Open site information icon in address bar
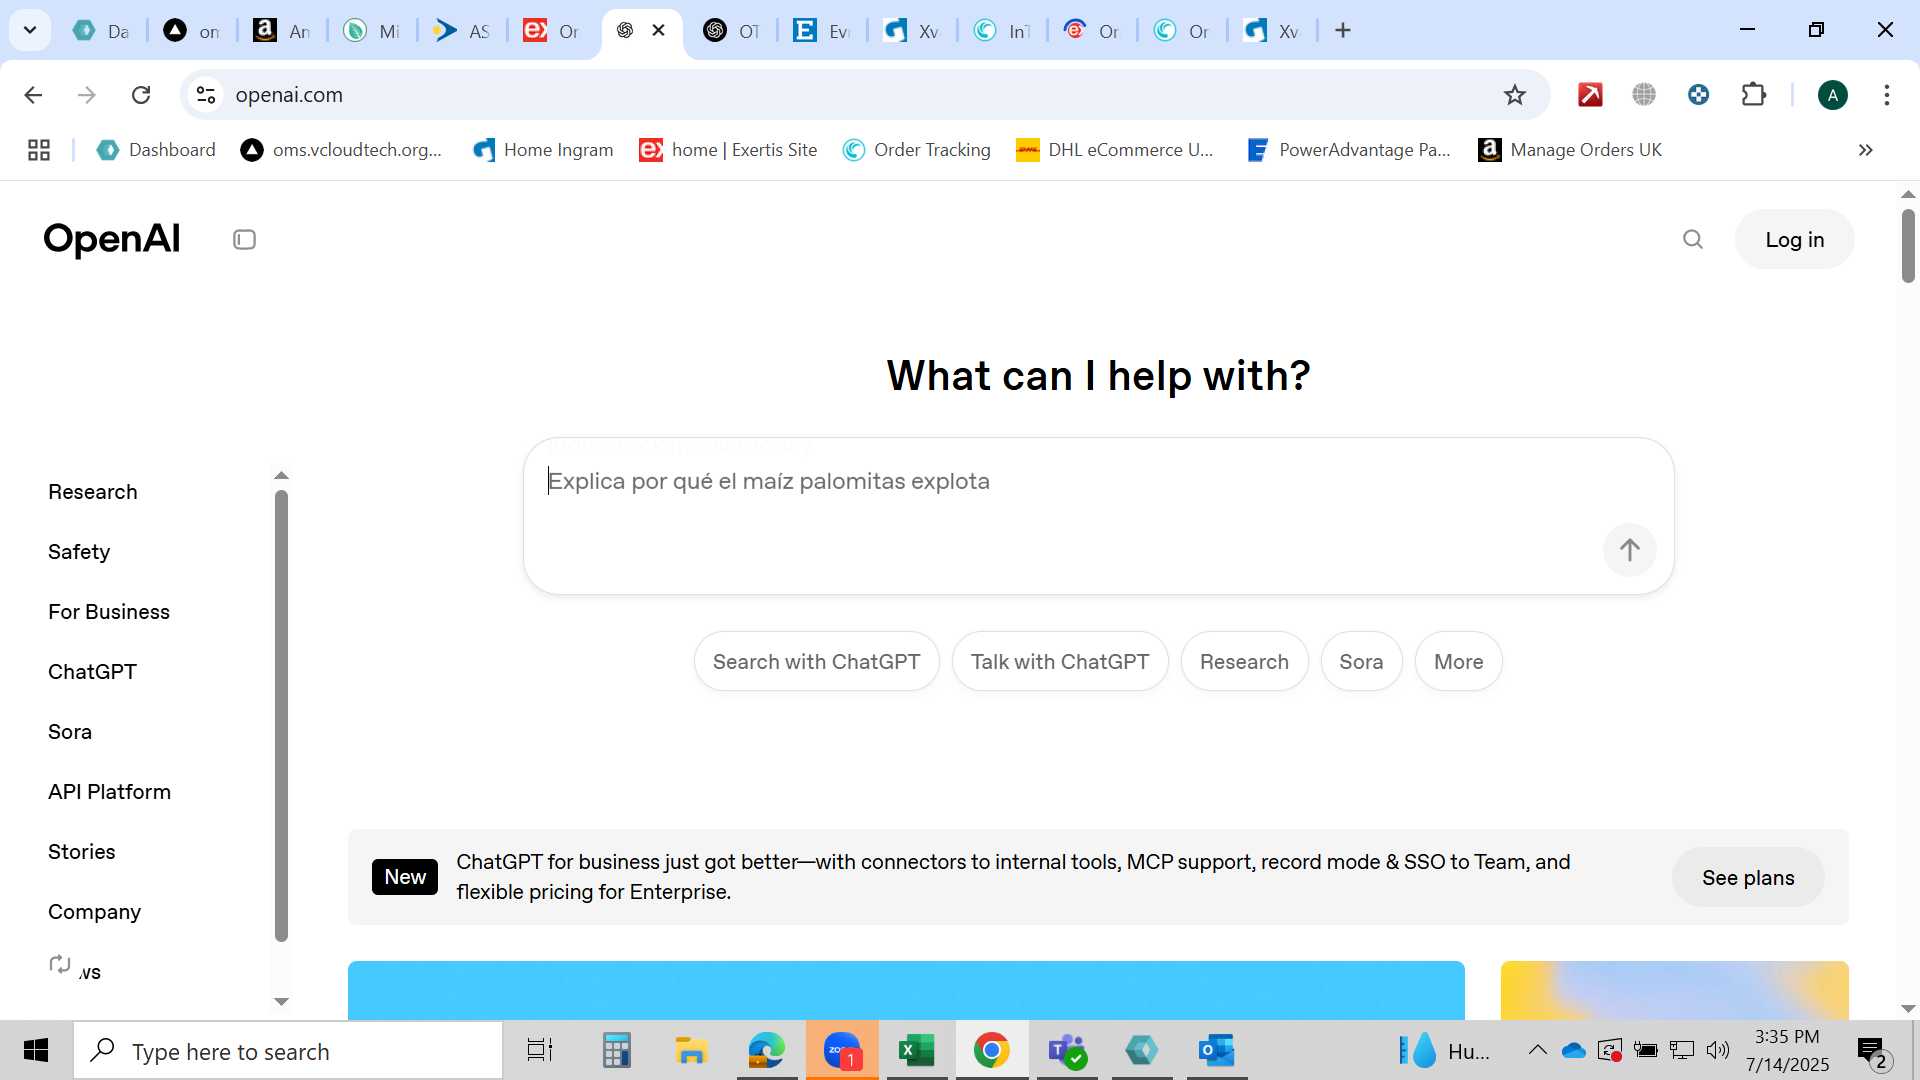 [x=206, y=95]
